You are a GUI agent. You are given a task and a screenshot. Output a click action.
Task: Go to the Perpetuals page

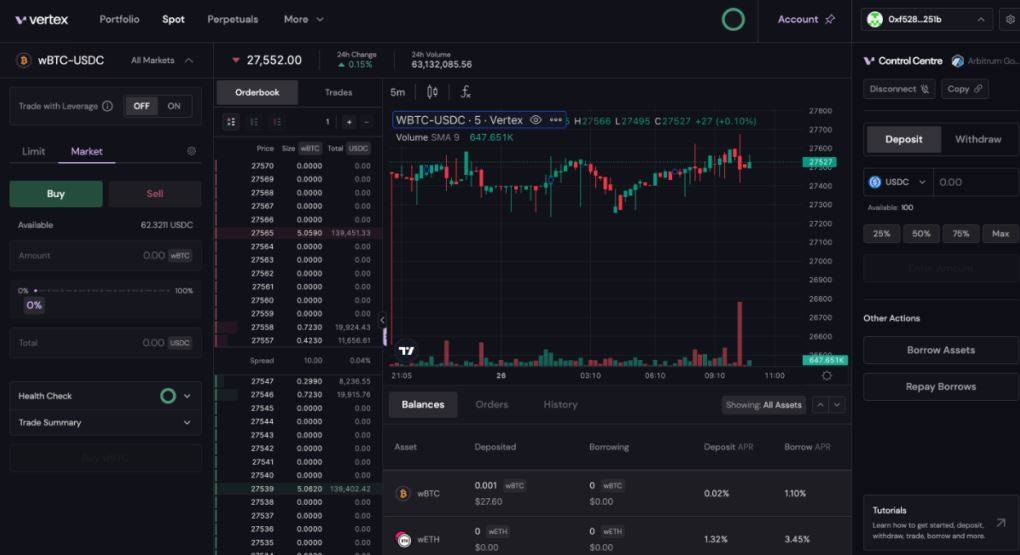233,20
